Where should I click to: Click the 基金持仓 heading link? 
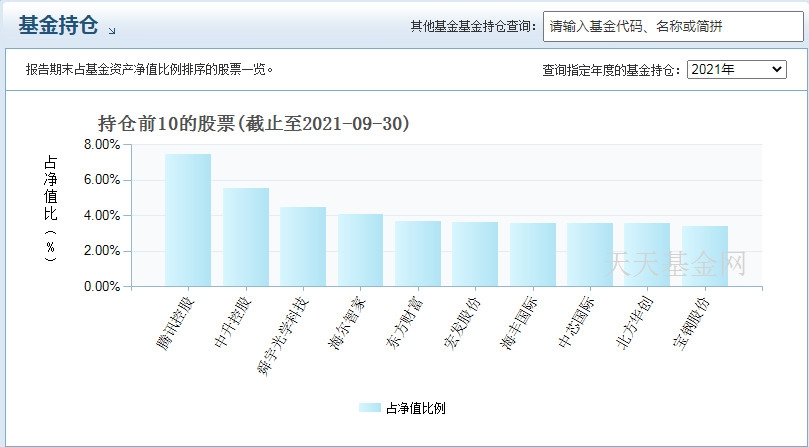click(x=58, y=27)
